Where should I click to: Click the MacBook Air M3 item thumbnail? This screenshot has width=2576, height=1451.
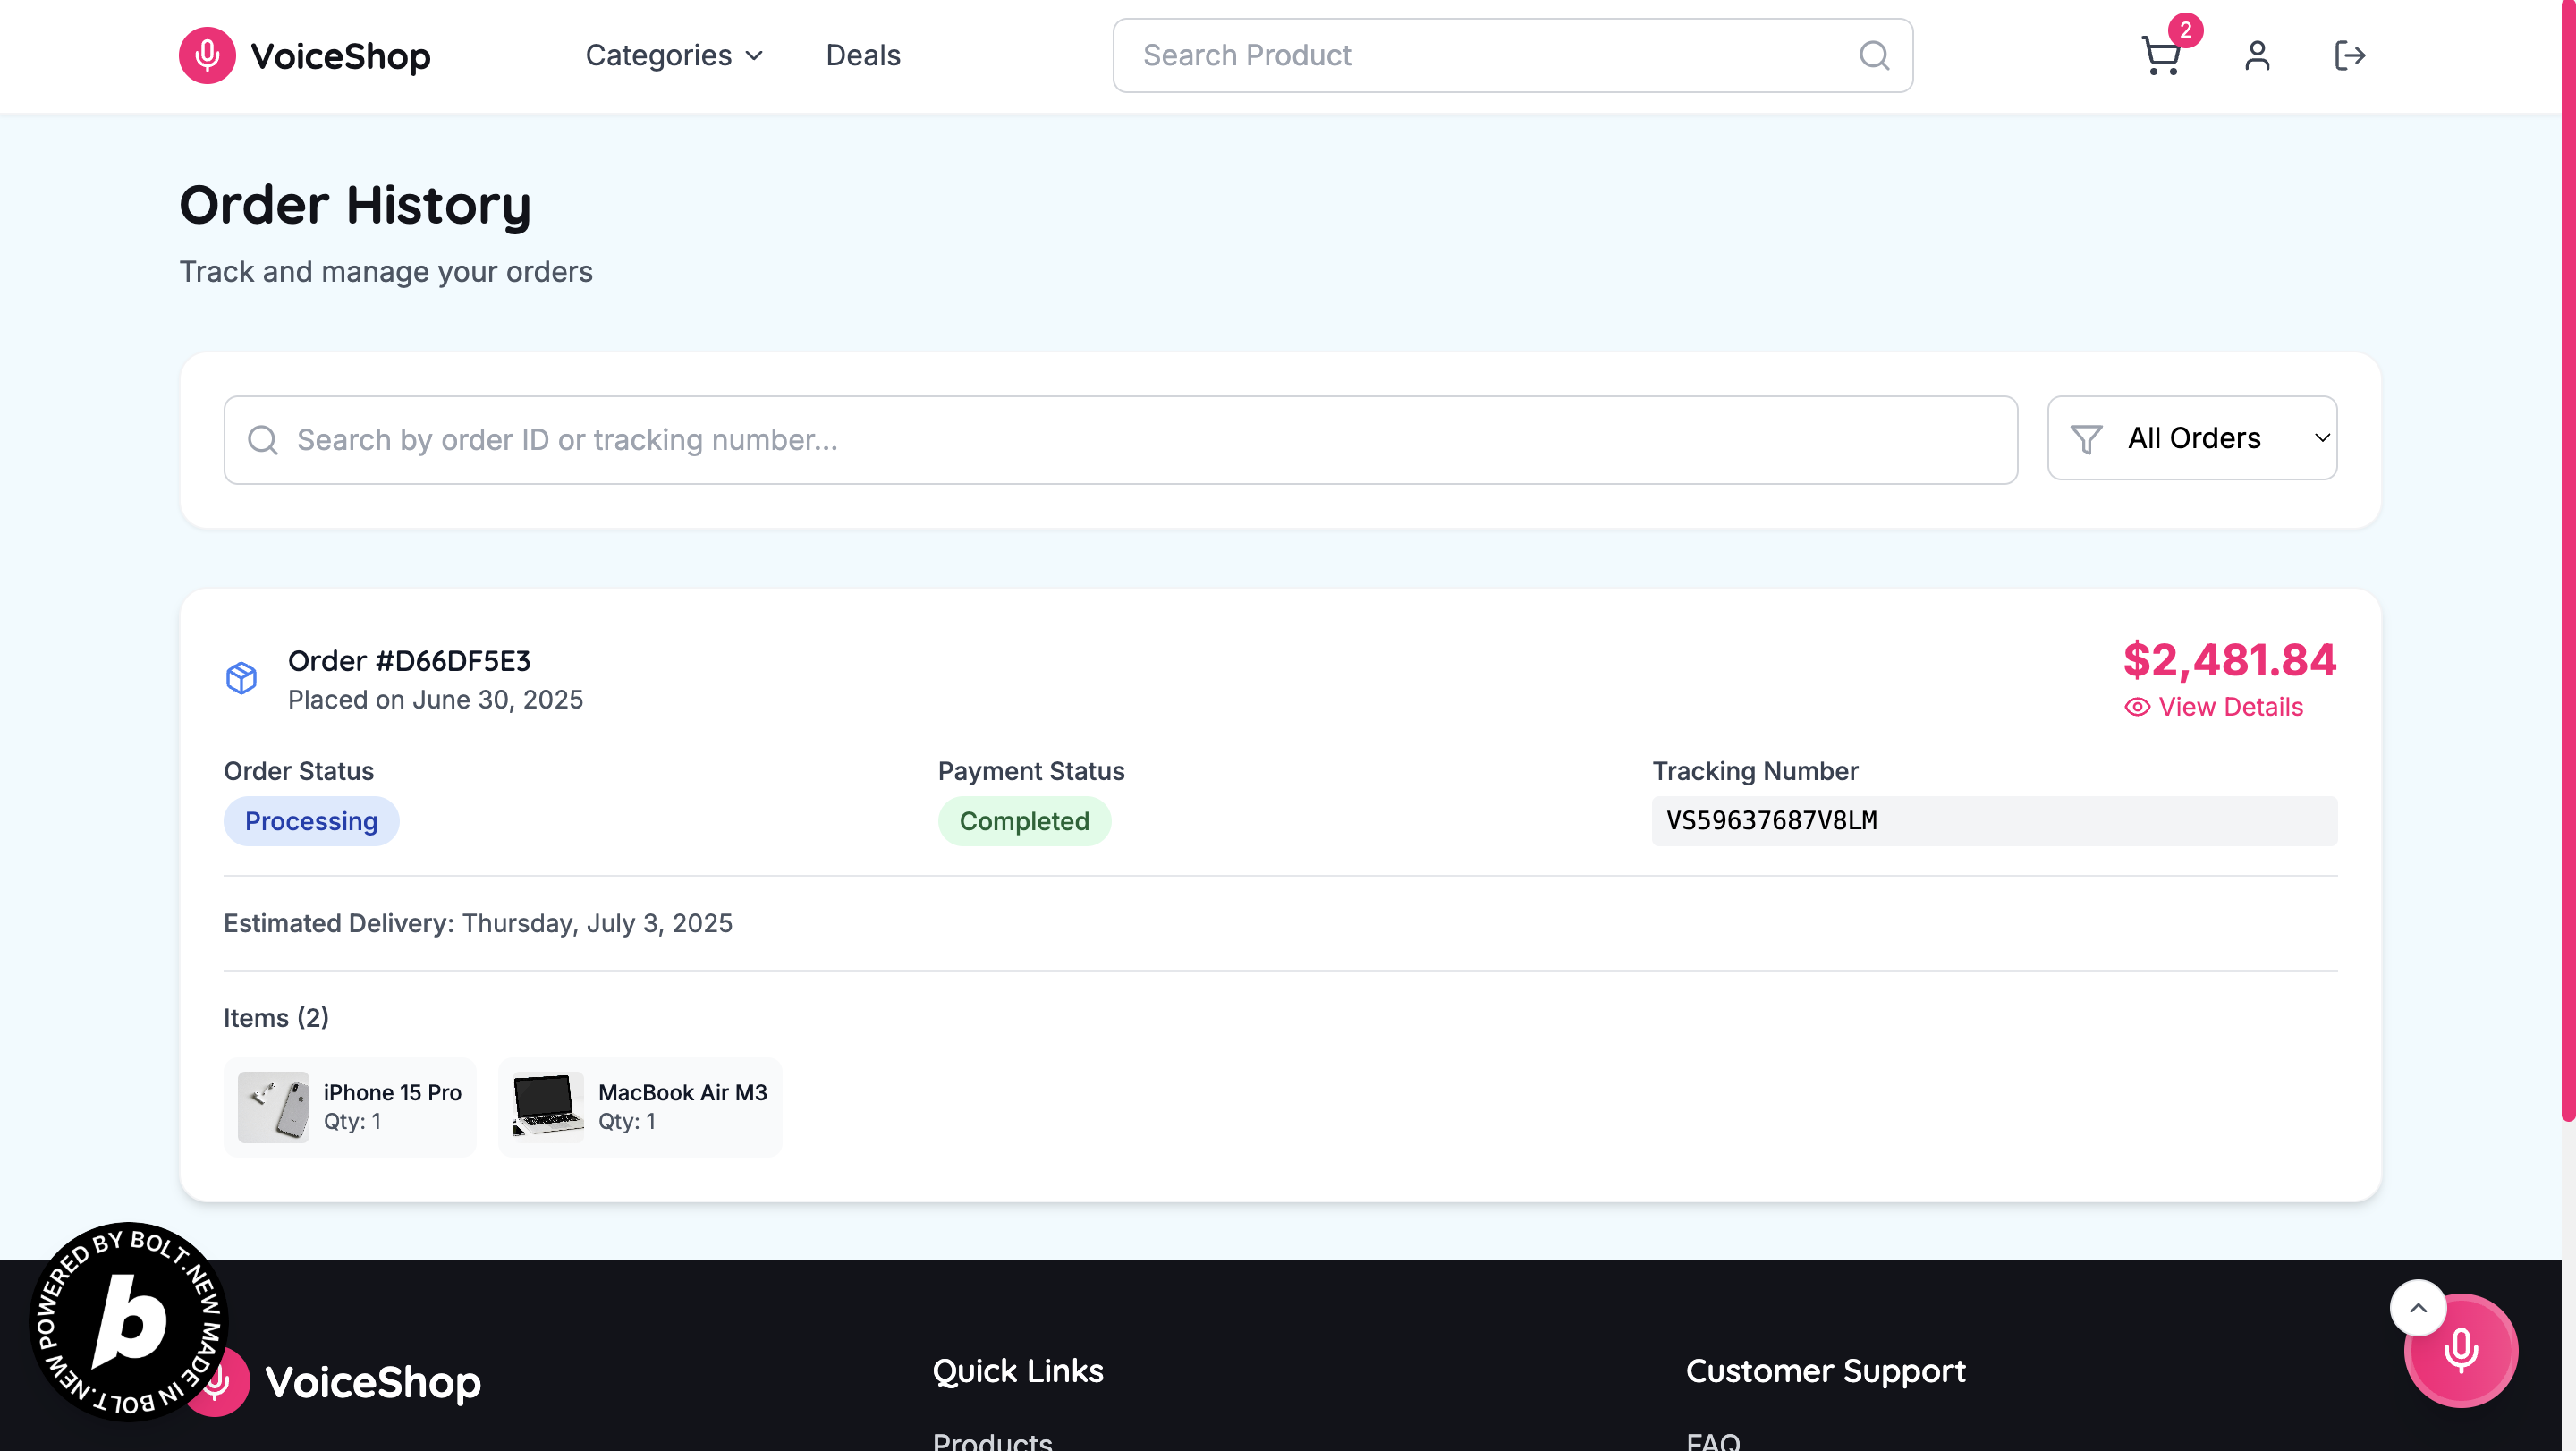coord(547,1107)
